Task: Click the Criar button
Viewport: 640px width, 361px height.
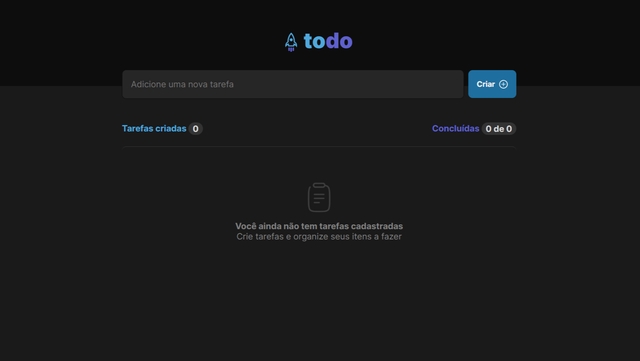Action: 492,84
